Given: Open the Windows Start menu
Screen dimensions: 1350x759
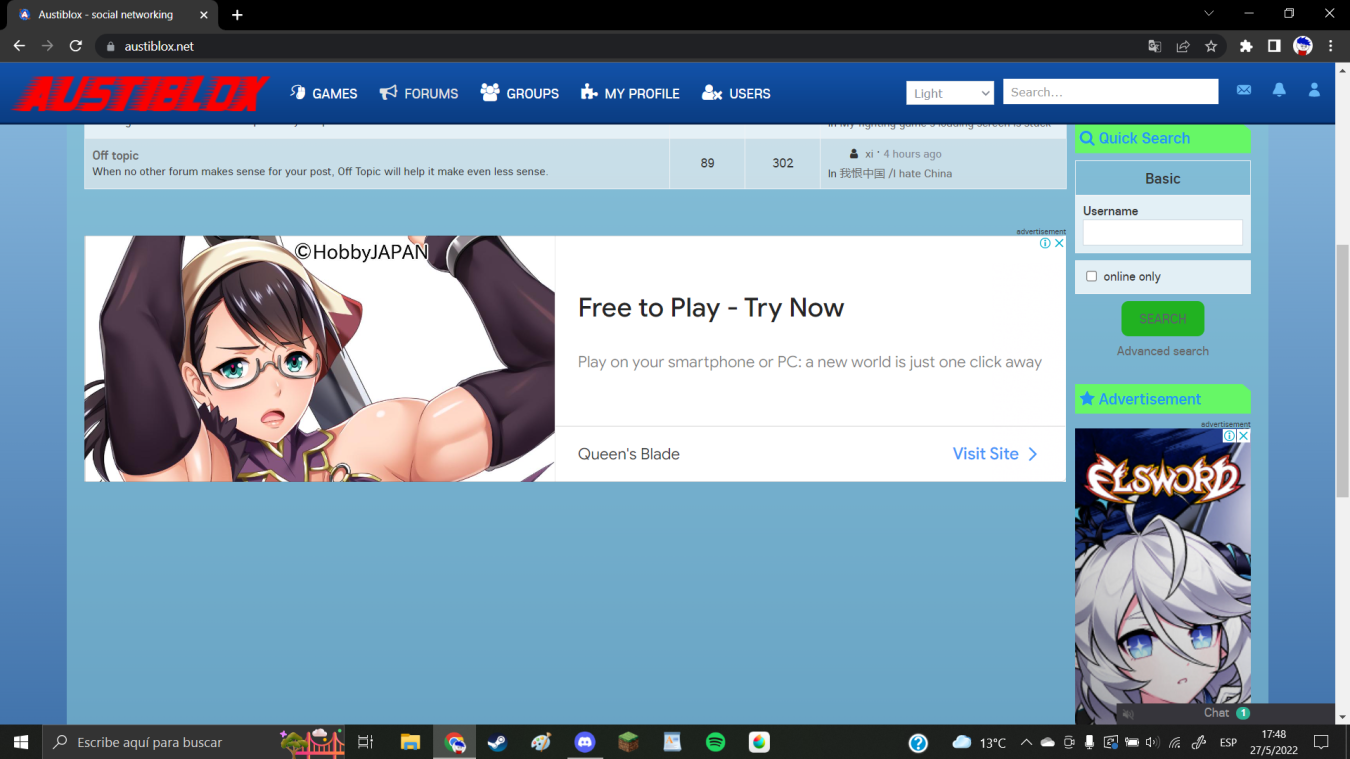Looking at the screenshot, I should [21, 742].
